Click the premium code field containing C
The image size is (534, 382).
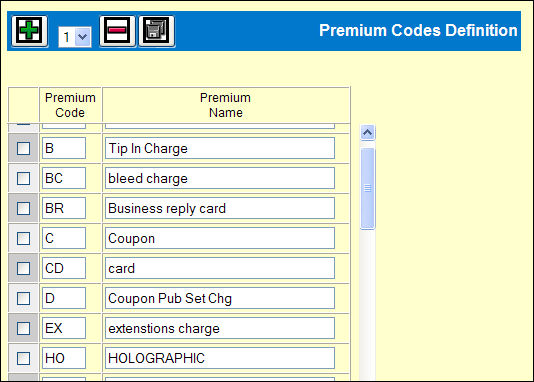click(64, 238)
